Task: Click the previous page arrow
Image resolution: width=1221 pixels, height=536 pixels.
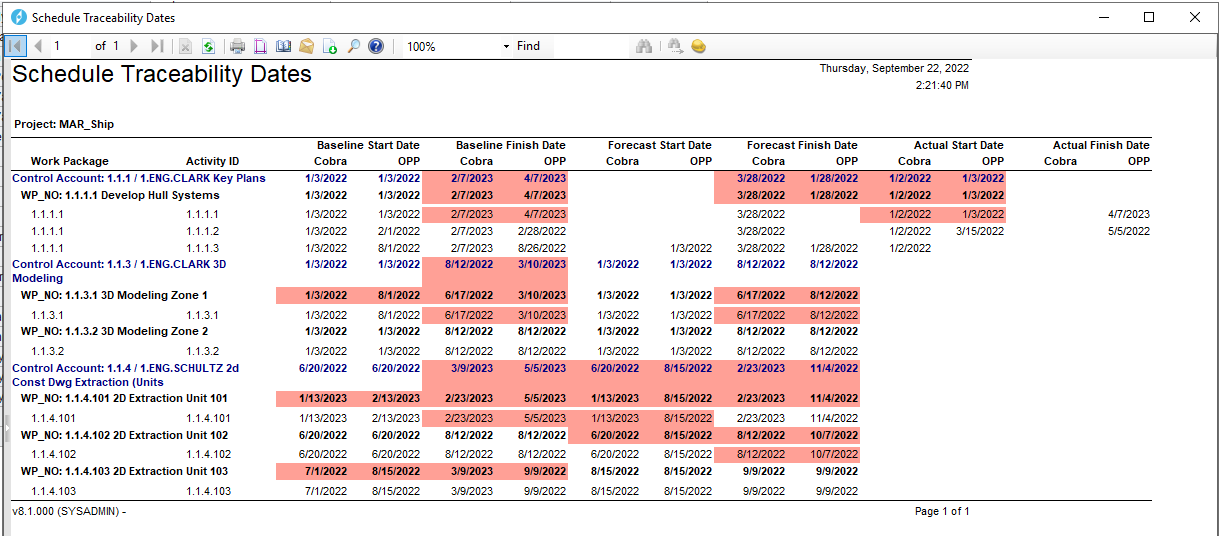Action: (38, 46)
